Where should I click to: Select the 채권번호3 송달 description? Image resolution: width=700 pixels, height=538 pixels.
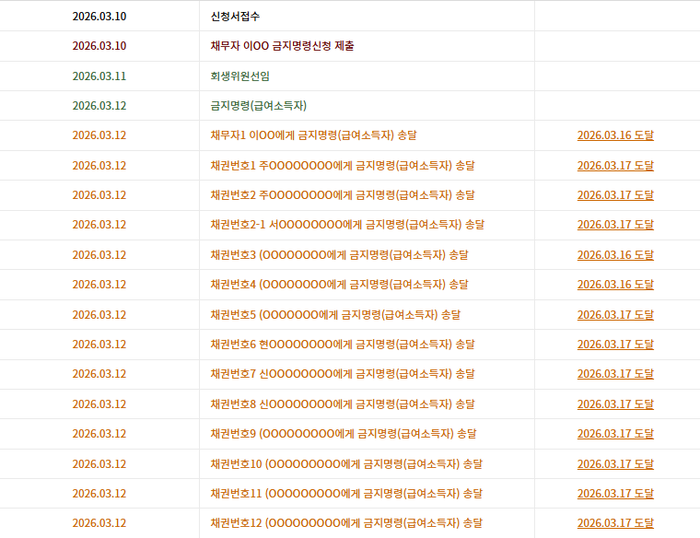[x=339, y=255]
